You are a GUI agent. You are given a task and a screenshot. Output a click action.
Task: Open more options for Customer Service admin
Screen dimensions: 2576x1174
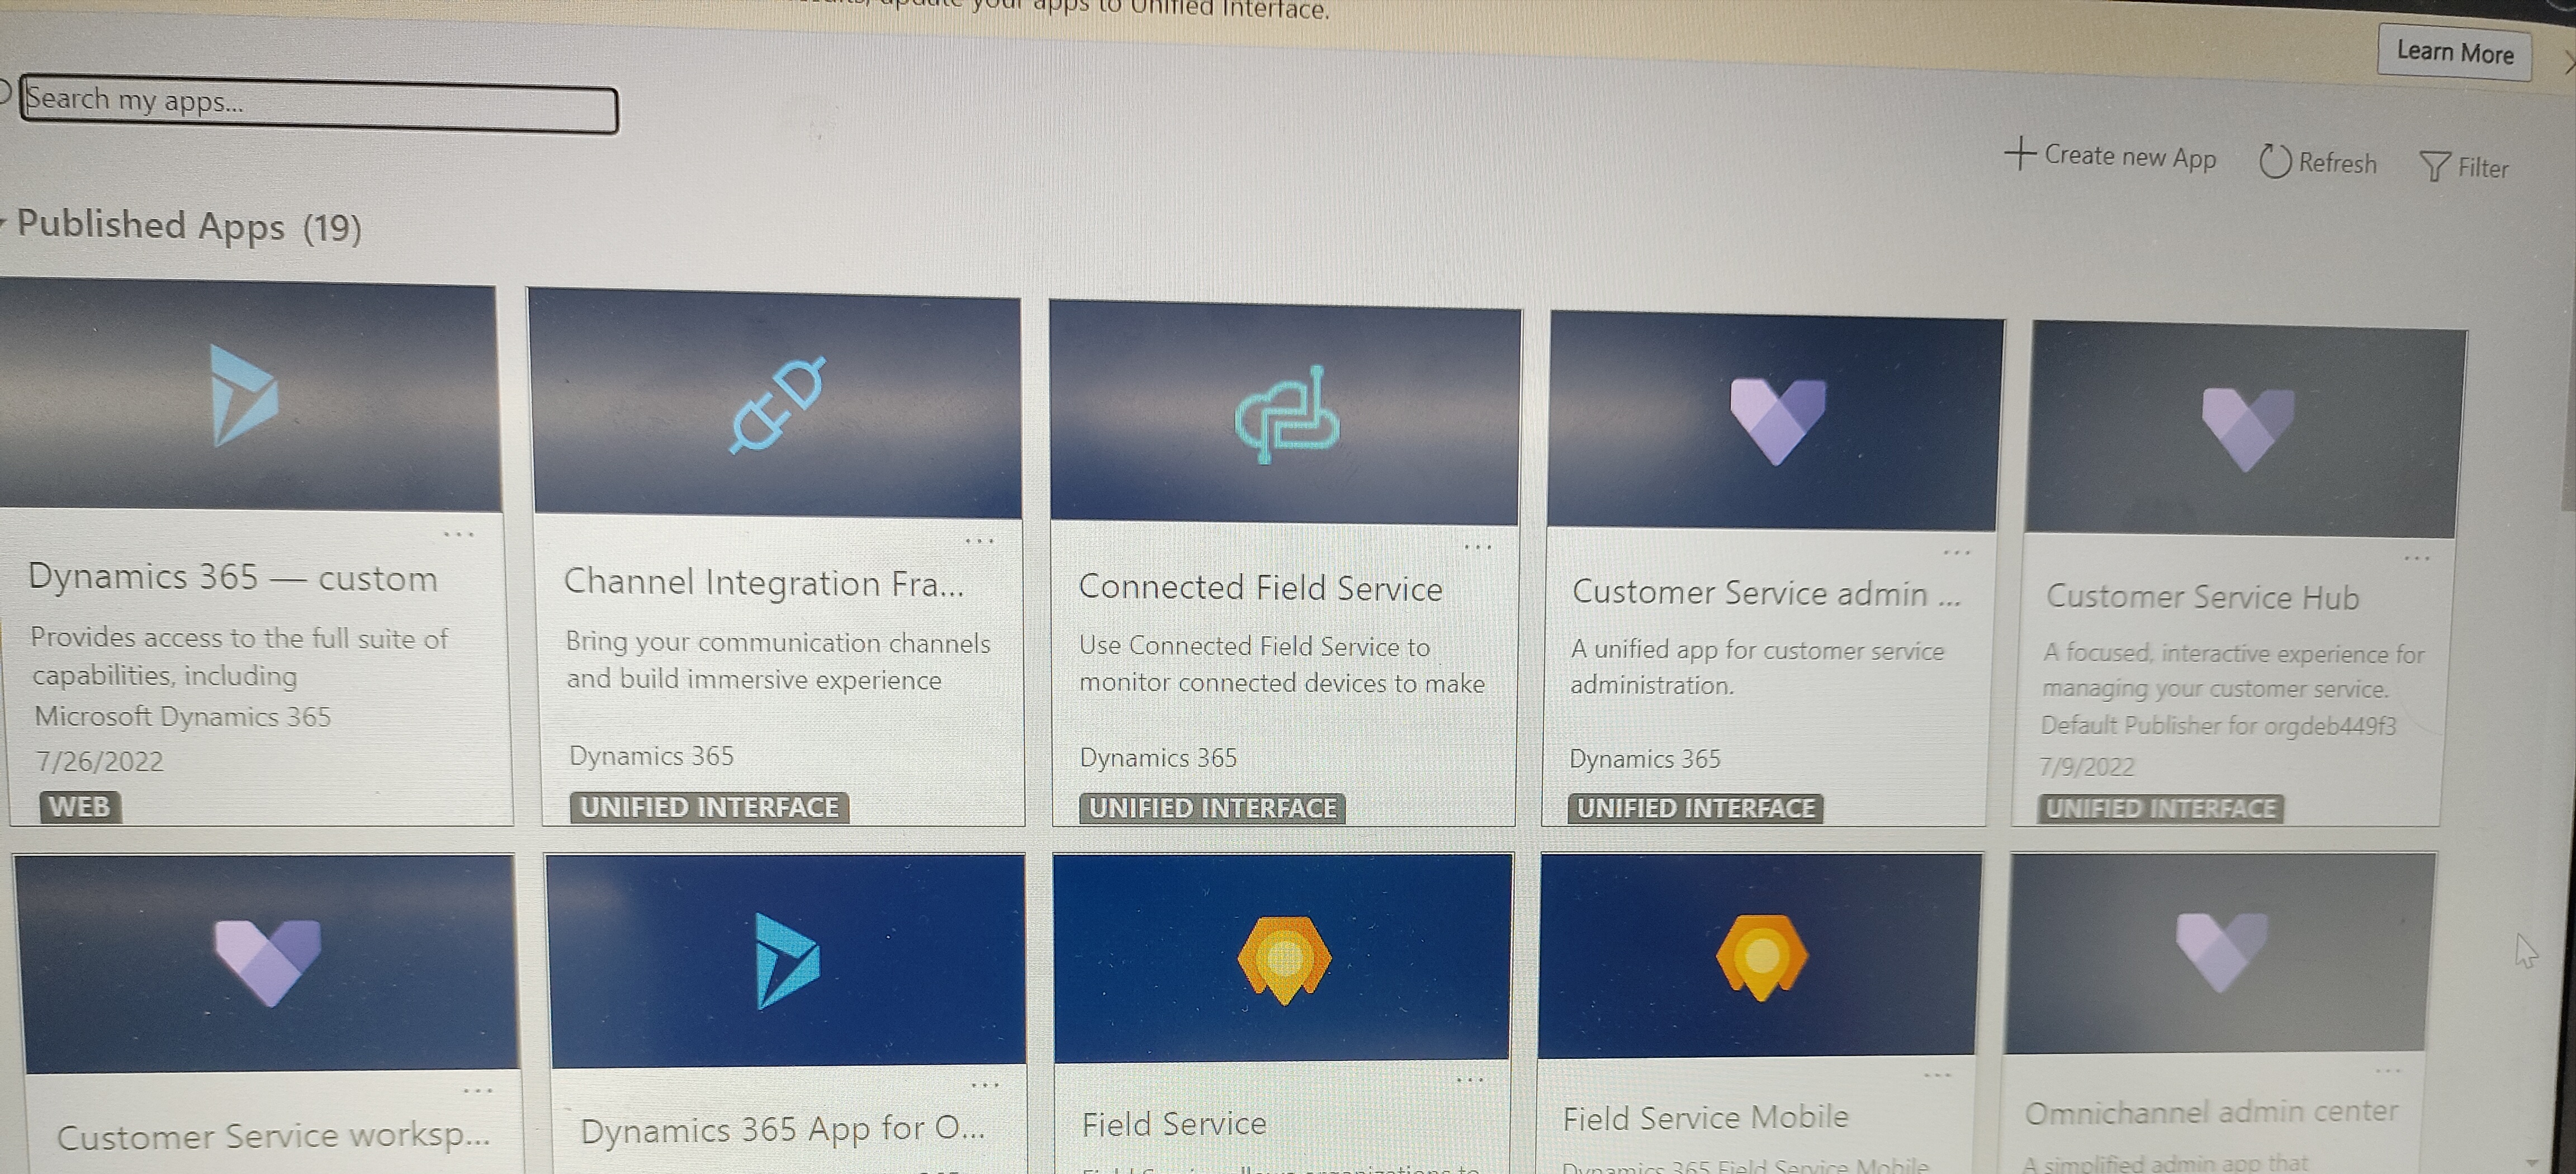click(x=1956, y=552)
